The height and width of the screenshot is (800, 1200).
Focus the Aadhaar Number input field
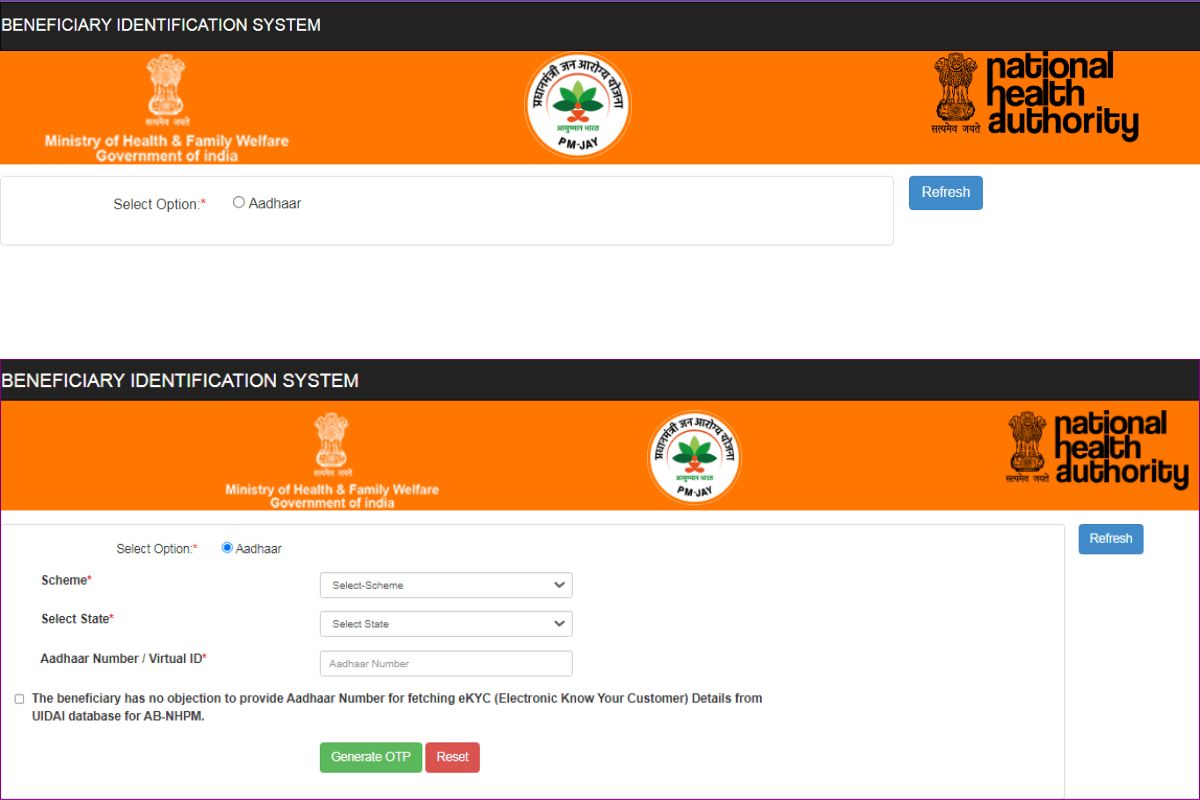pyautogui.click(x=446, y=664)
